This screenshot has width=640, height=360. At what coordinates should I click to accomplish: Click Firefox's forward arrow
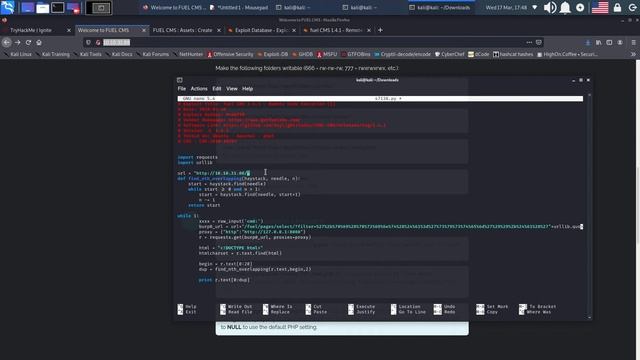click(18, 42)
